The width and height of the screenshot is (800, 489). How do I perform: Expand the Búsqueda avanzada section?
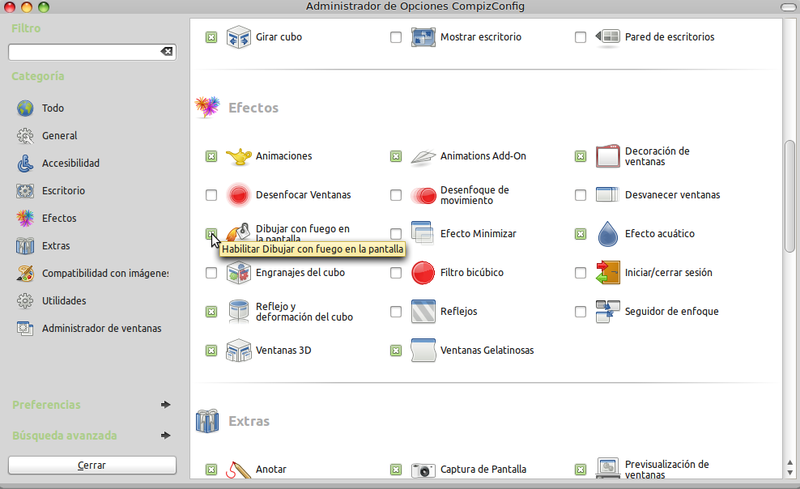pyautogui.click(x=165, y=435)
